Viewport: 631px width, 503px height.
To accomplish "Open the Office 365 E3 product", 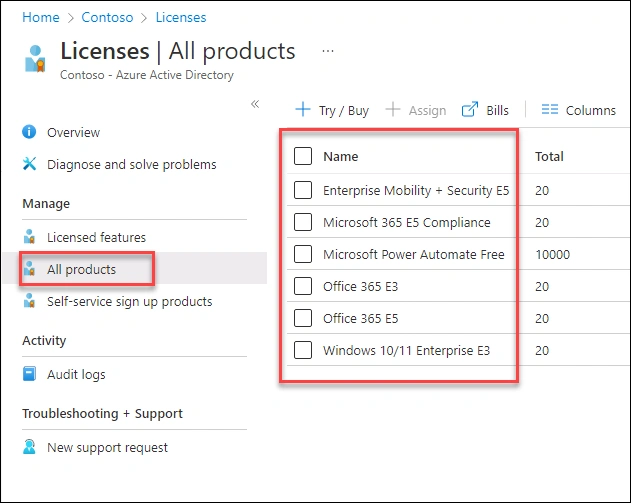I will (x=360, y=287).
